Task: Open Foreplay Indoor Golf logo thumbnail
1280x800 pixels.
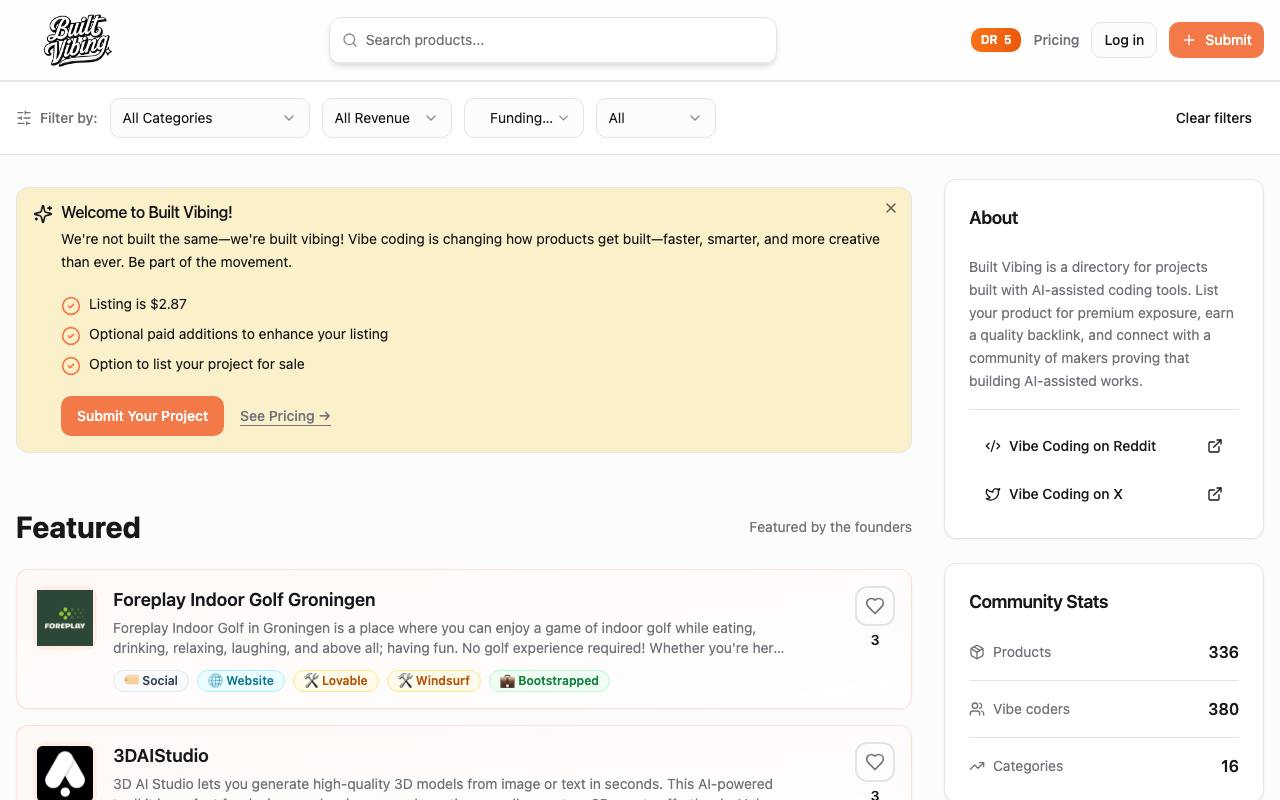Action: pyautogui.click(x=65, y=618)
